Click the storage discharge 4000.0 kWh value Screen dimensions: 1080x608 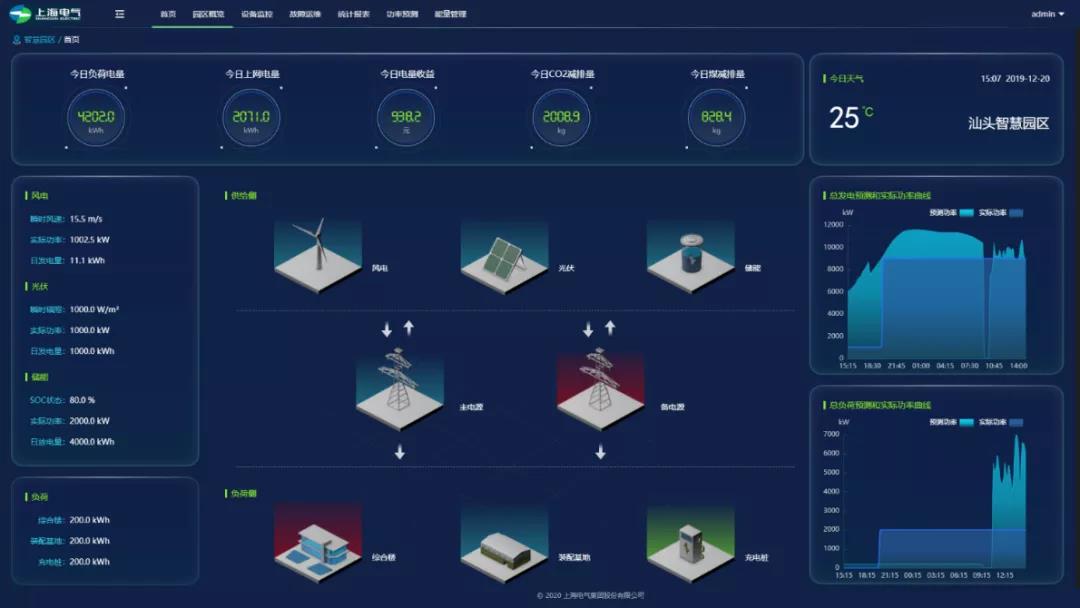[92, 441]
